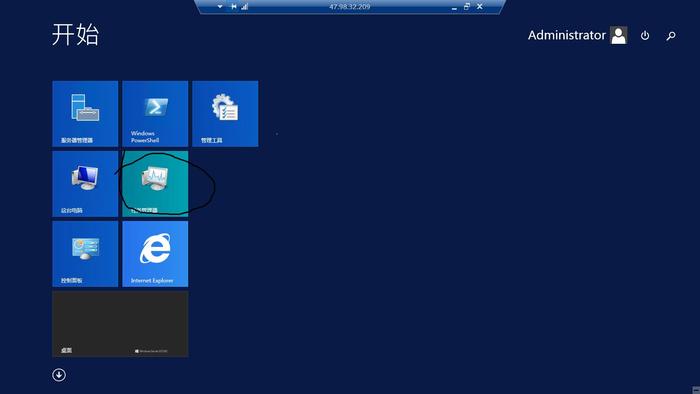Viewport: 700px width, 394px height.
Task: Open the Control Panel (控制面板) tile
Action: pyautogui.click(x=85, y=254)
